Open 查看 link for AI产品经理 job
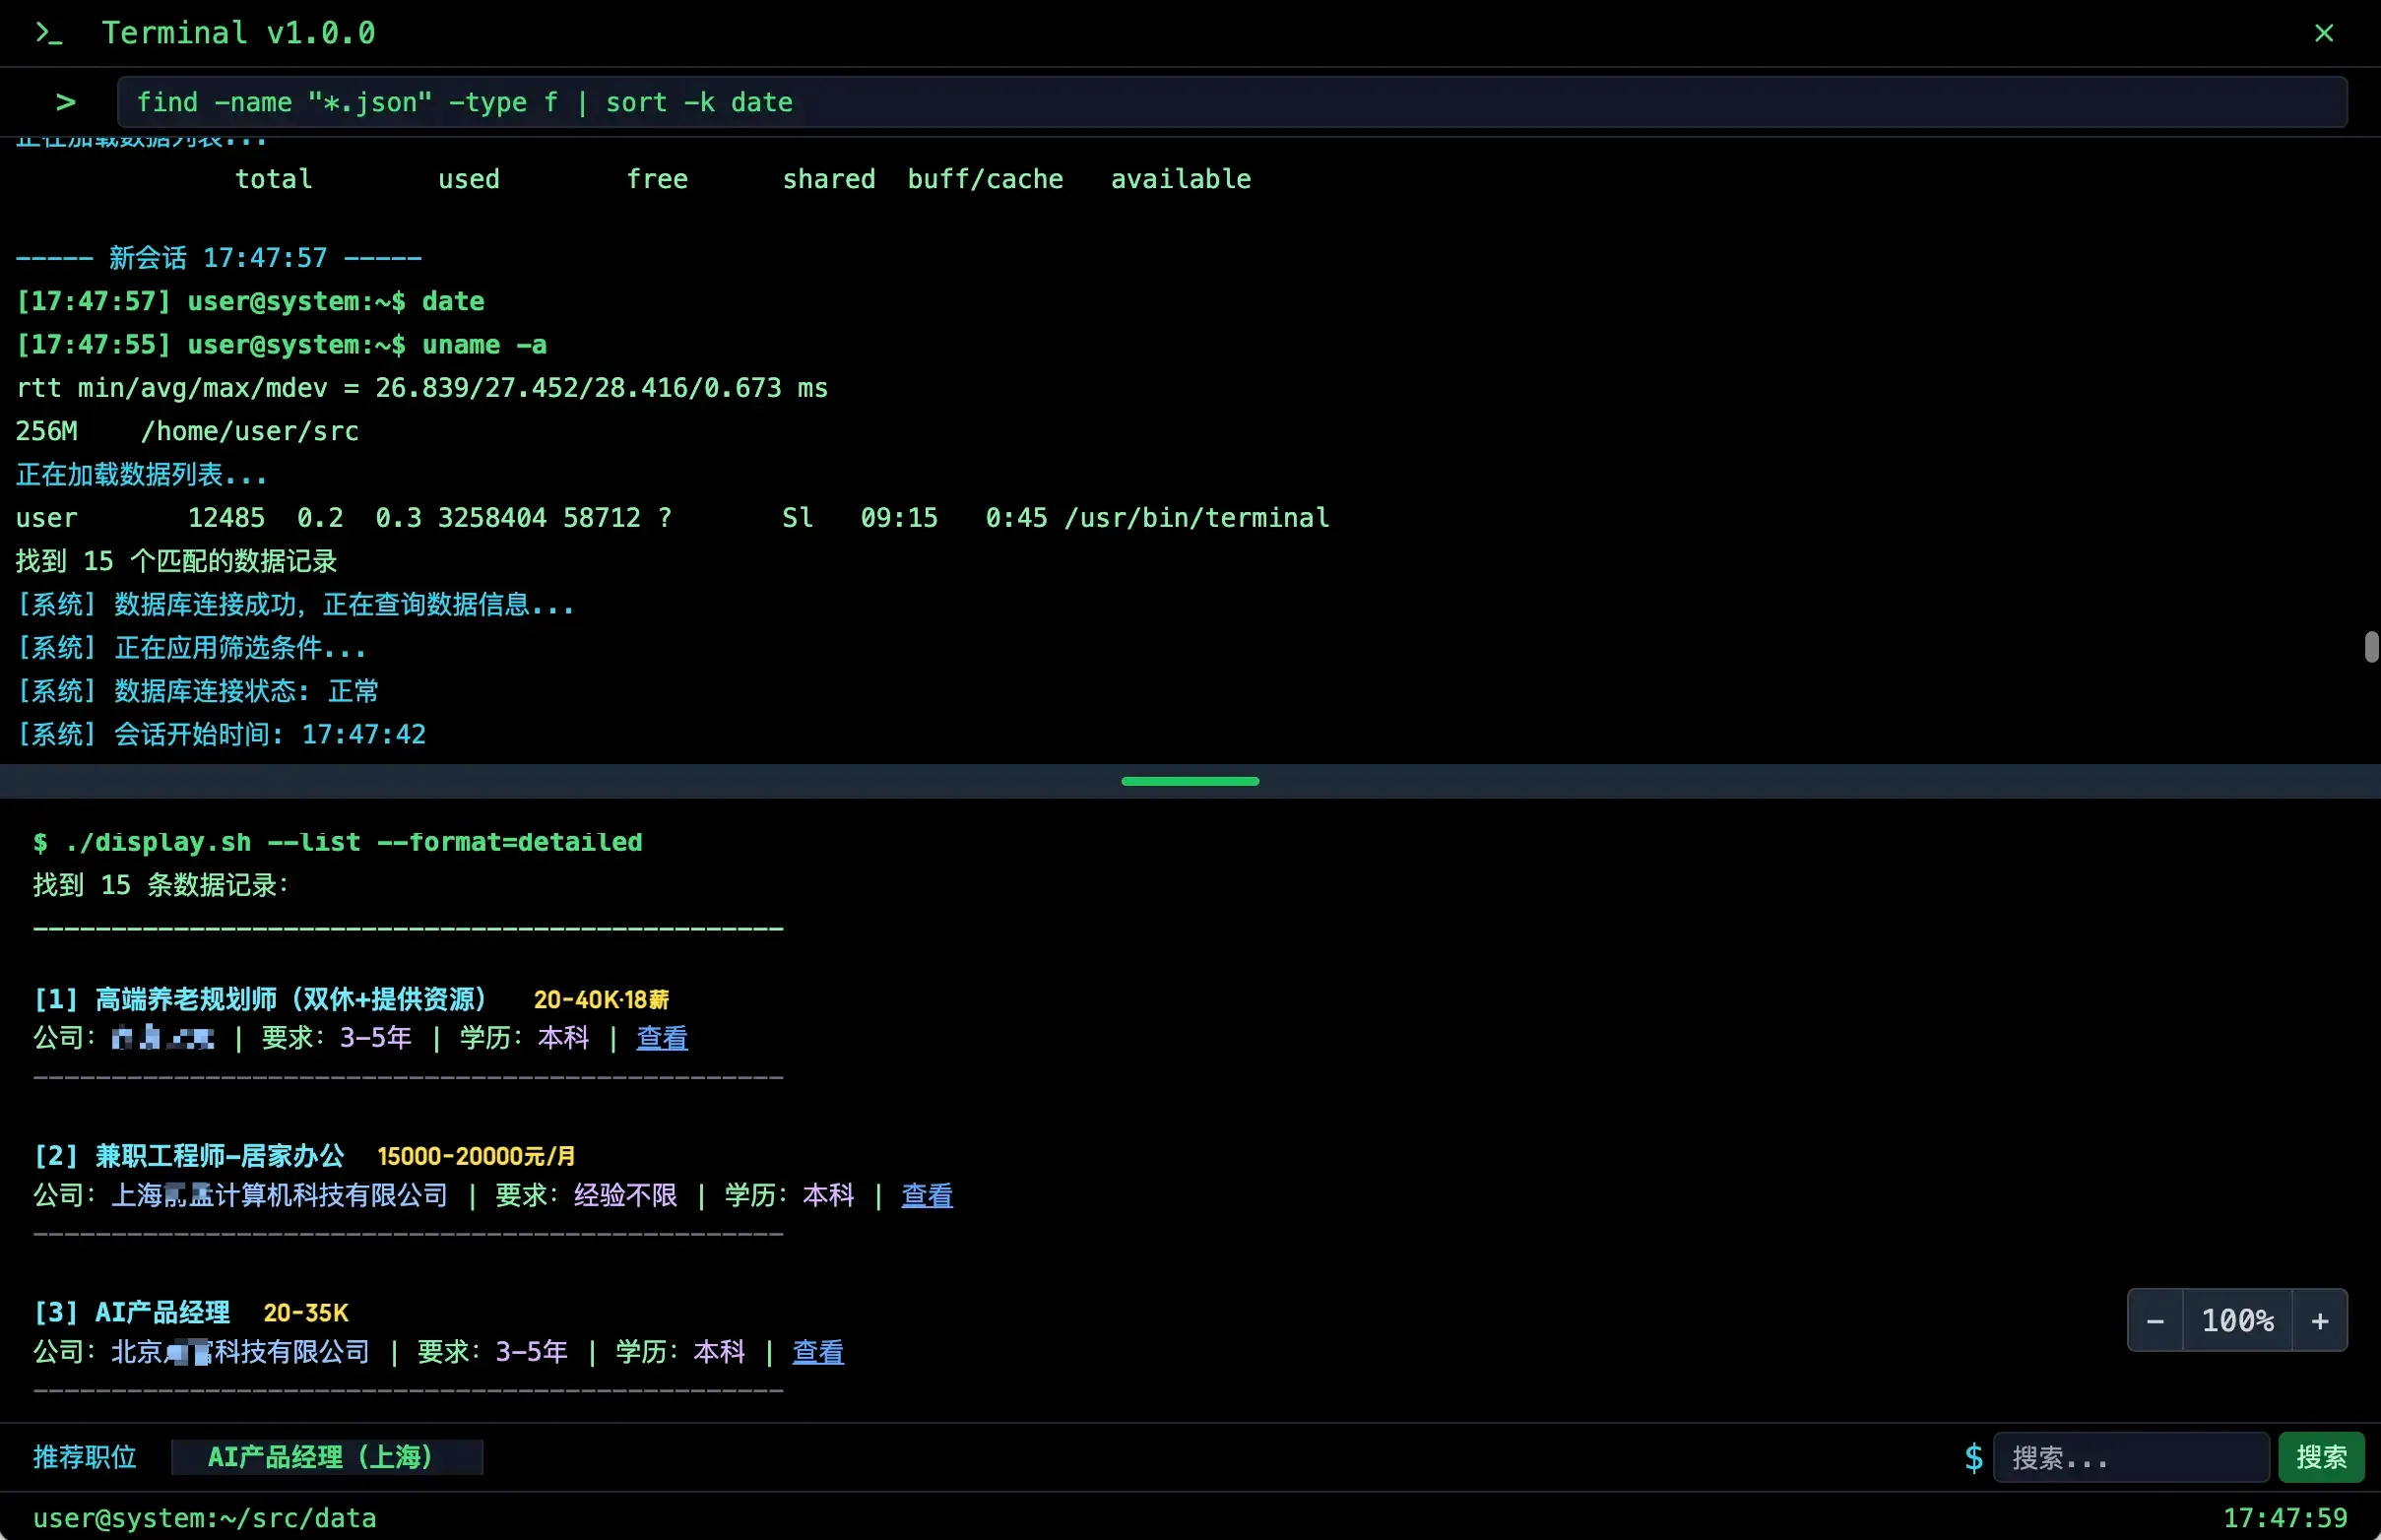Screen dimensions: 2381x1540 [x=817, y=1352]
